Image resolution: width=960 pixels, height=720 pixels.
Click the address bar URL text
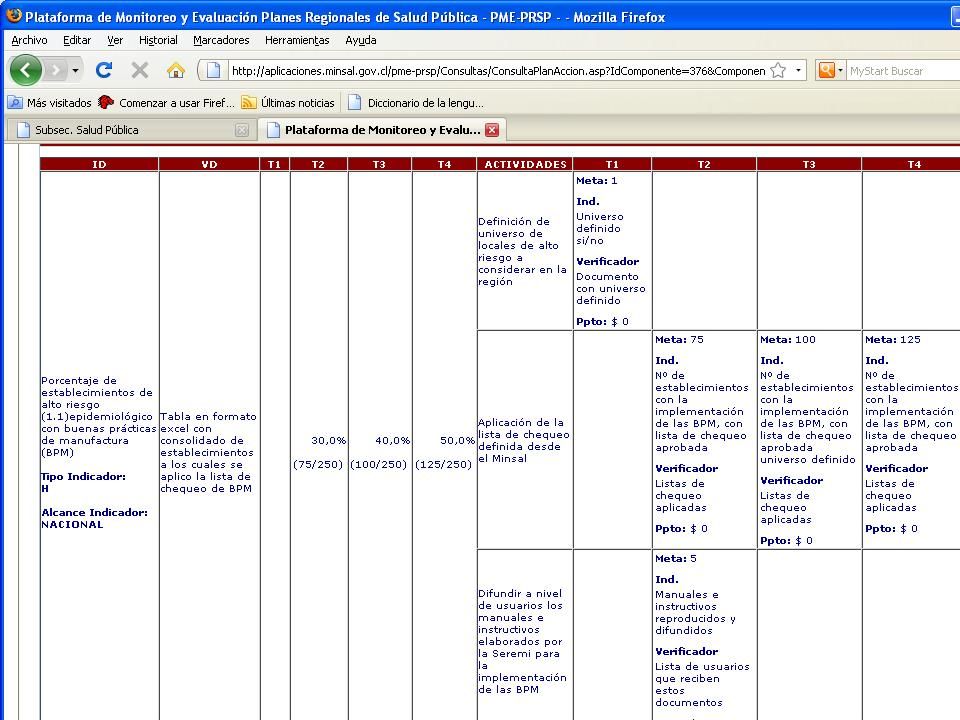point(498,71)
